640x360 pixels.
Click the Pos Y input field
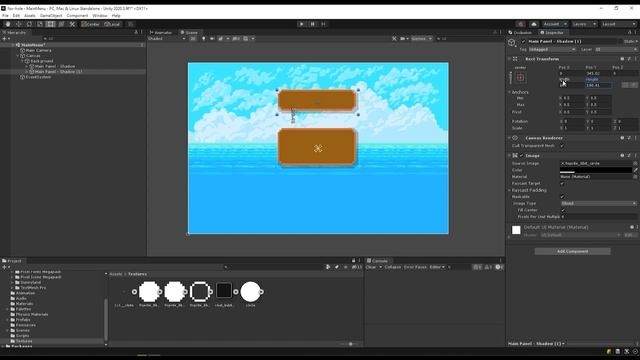pyautogui.click(x=598, y=73)
